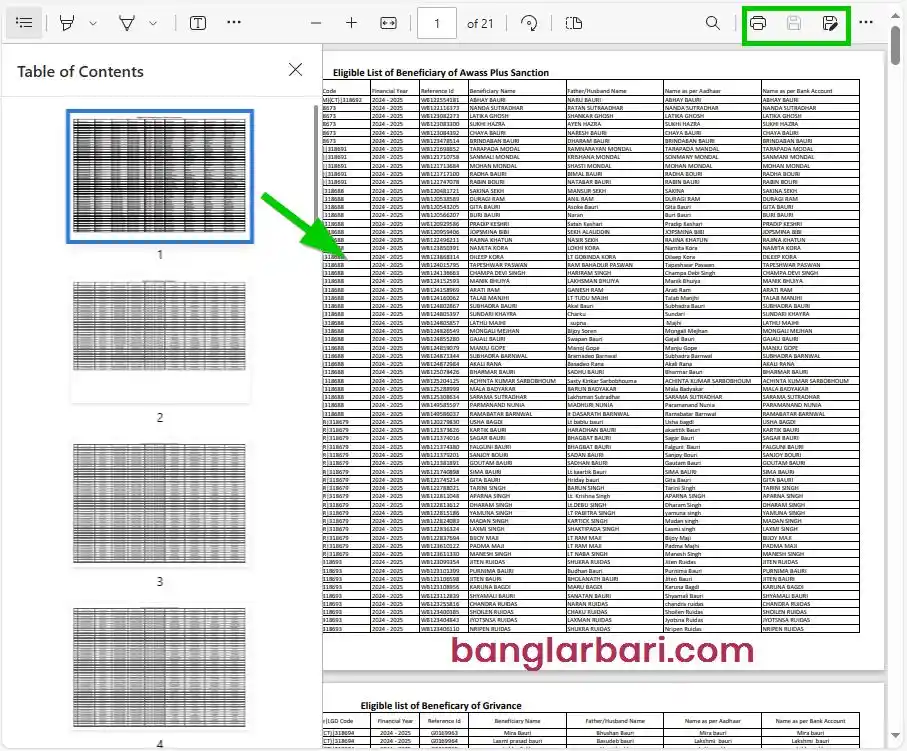The width and height of the screenshot is (907, 751).
Task: Save the PDF with edits
Action: (x=795, y=22)
